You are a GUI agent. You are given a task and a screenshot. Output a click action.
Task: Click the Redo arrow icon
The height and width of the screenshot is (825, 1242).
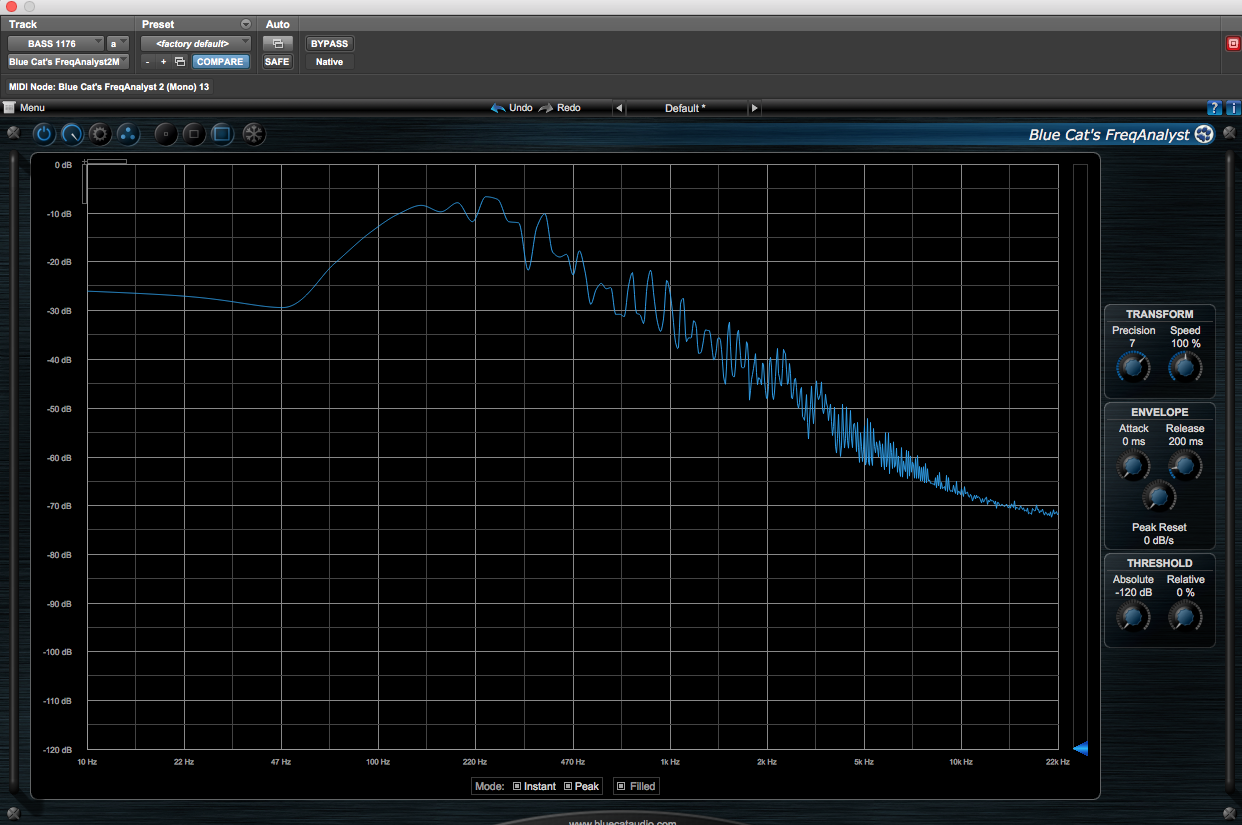click(x=546, y=108)
